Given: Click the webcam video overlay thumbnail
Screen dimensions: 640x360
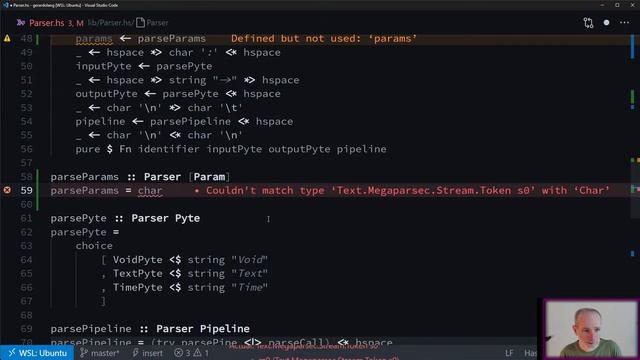Looking at the screenshot, I should [591, 329].
